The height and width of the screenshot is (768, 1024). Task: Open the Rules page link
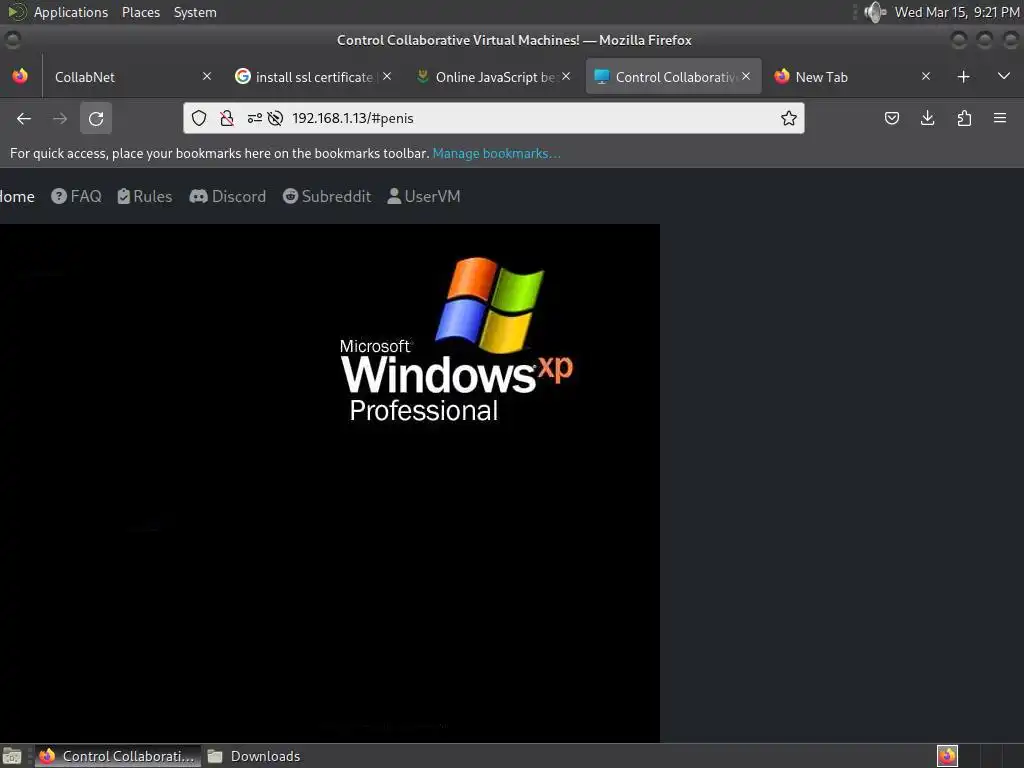[x=145, y=197]
